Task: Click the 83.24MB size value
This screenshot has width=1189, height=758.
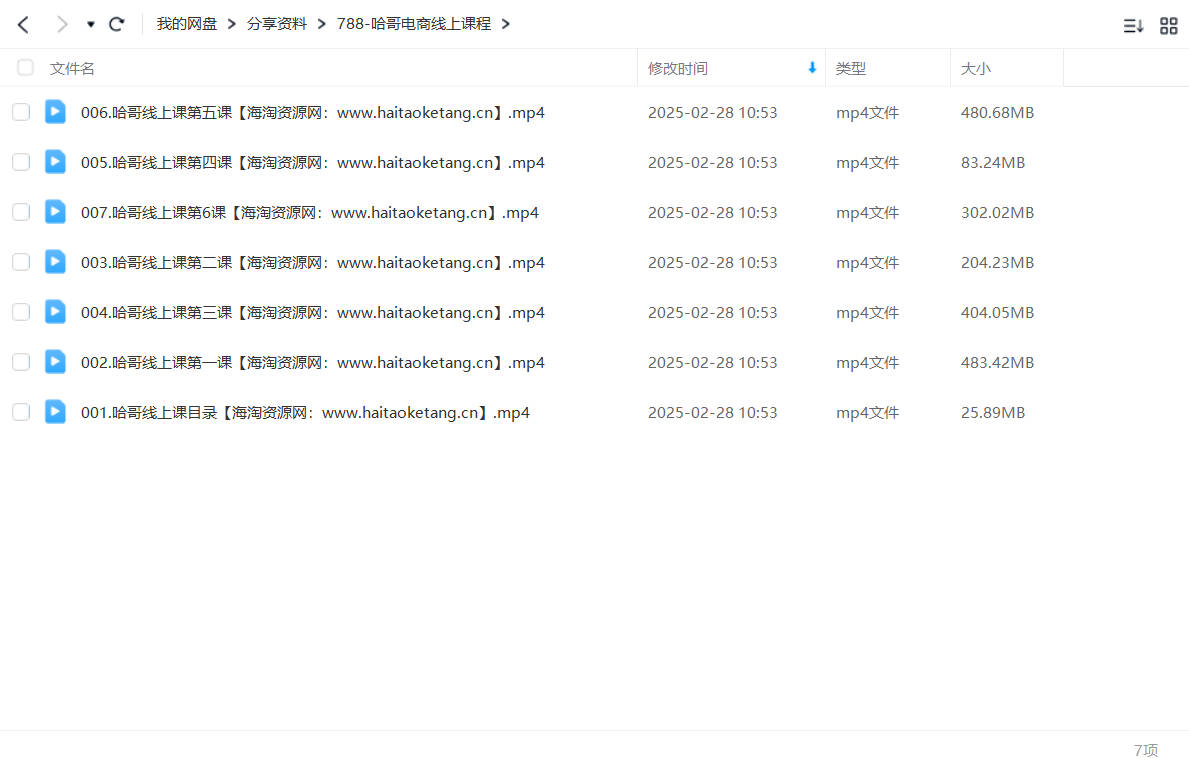Action: [993, 163]
